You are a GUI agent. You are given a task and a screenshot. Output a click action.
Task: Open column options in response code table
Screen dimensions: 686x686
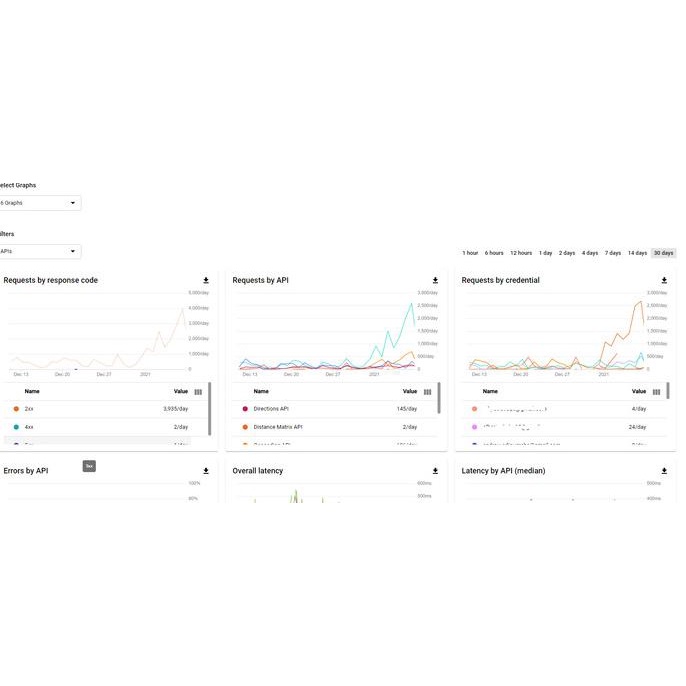(198, 392)
